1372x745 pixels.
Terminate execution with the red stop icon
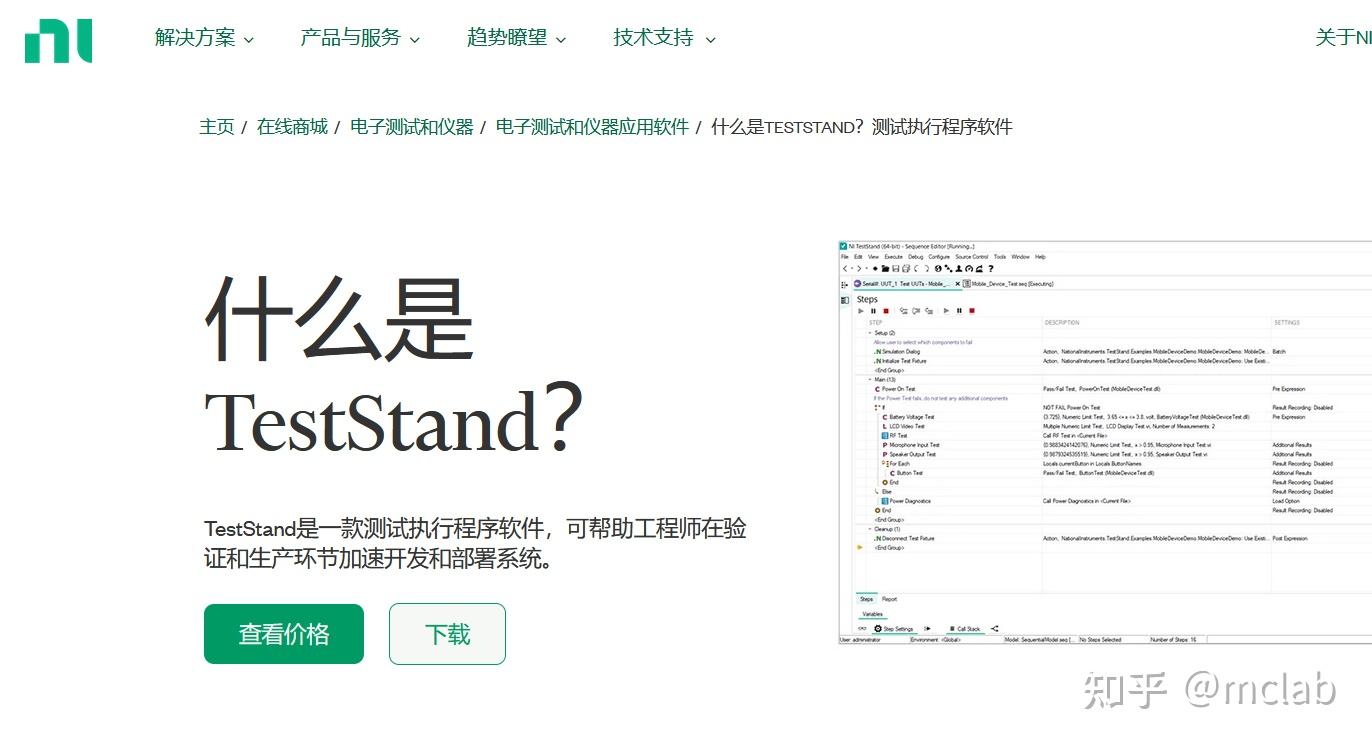(x=886, y=311)
